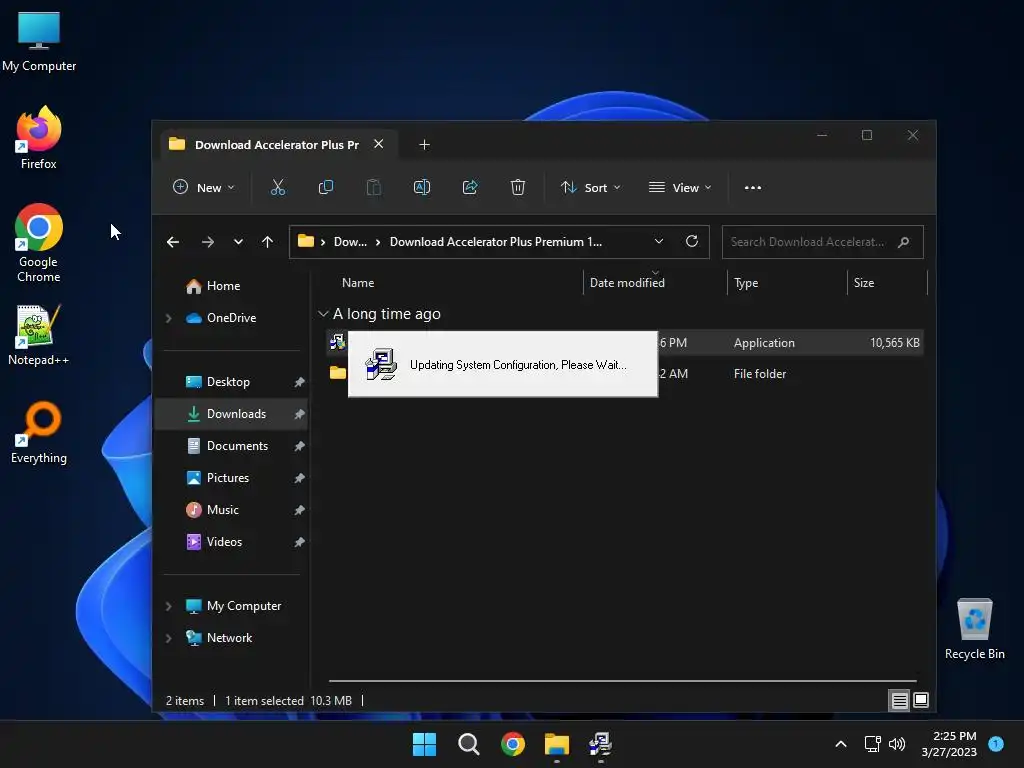This screenshot has width=1024, height=768.
Task: Expand Network in the navigation pane
Action: pyautogui.click(x=168, y=638)
